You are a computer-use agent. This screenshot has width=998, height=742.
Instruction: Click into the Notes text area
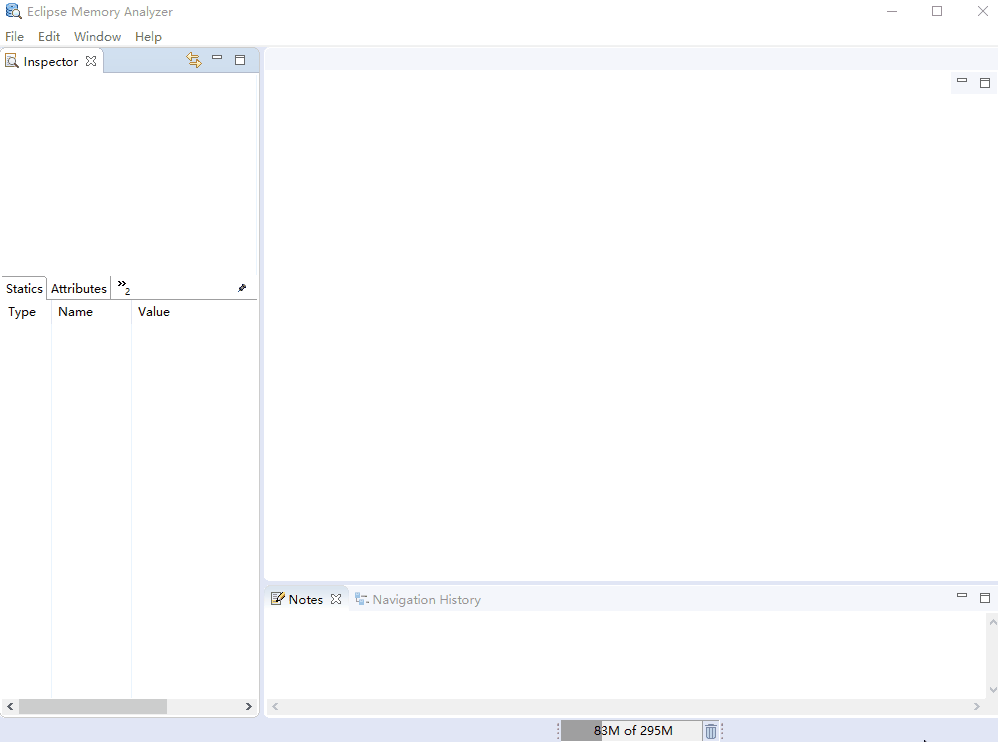pos(625,654)
